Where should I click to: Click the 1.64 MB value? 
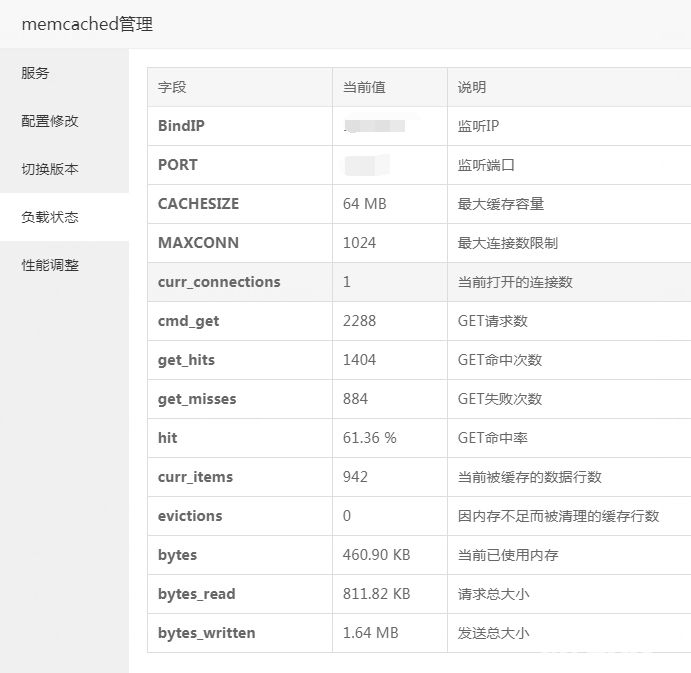(x=371, y=633)
